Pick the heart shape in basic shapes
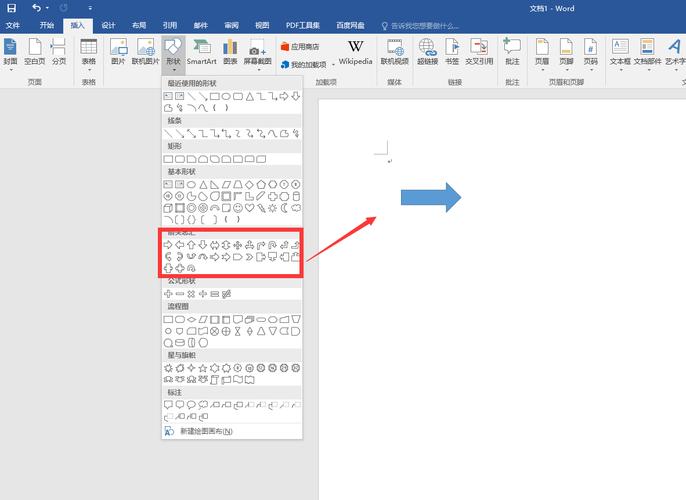Screen dimensions: 686x500 (249, 208)
